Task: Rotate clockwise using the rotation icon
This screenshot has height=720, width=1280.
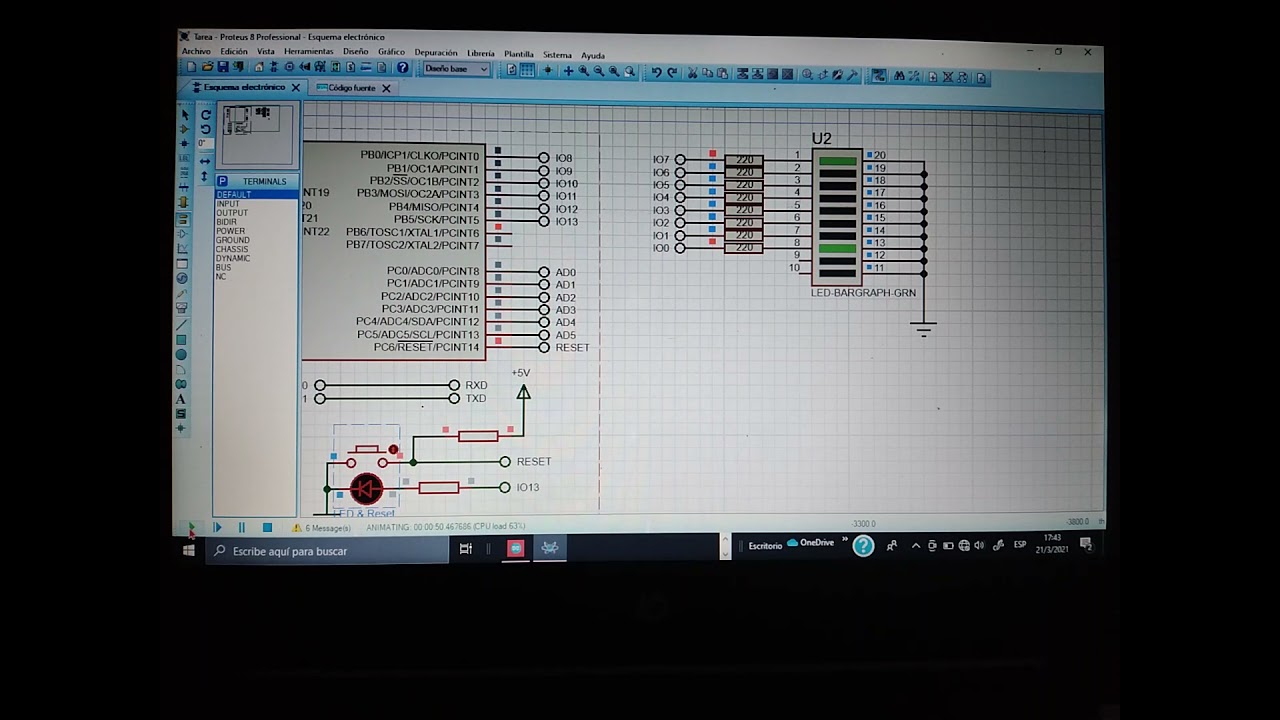Action: [206, 115]
